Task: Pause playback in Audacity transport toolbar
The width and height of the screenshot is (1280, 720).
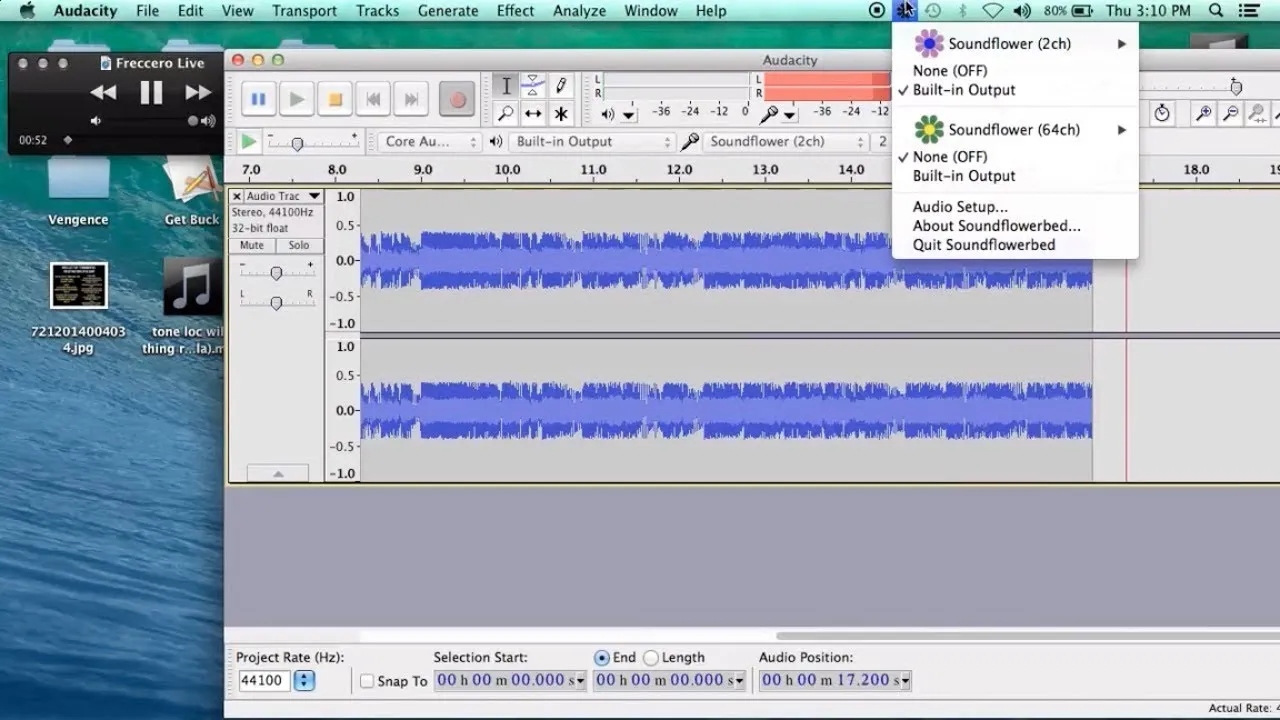Action: pos(258,99)
